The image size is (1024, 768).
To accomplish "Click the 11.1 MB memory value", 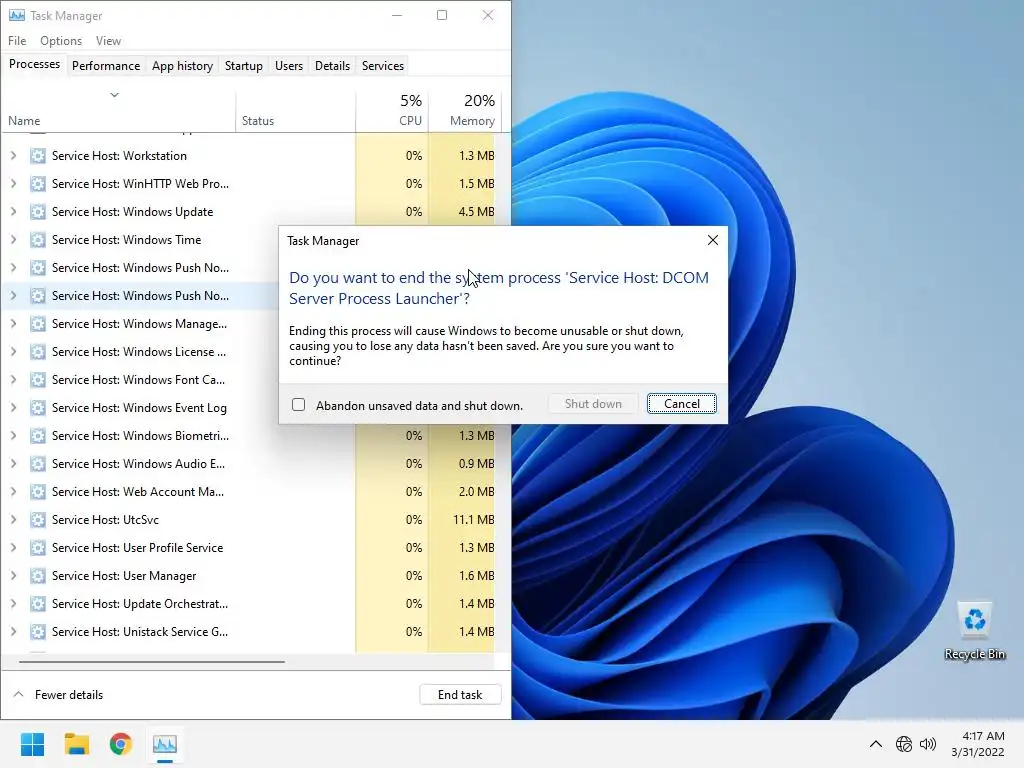I will 473,520.
